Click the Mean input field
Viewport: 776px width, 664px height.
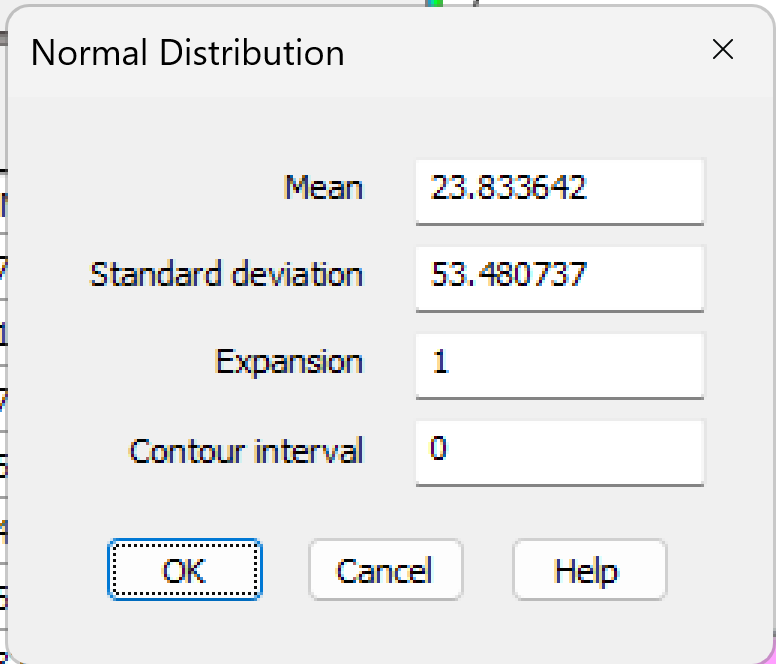point(560,191)
